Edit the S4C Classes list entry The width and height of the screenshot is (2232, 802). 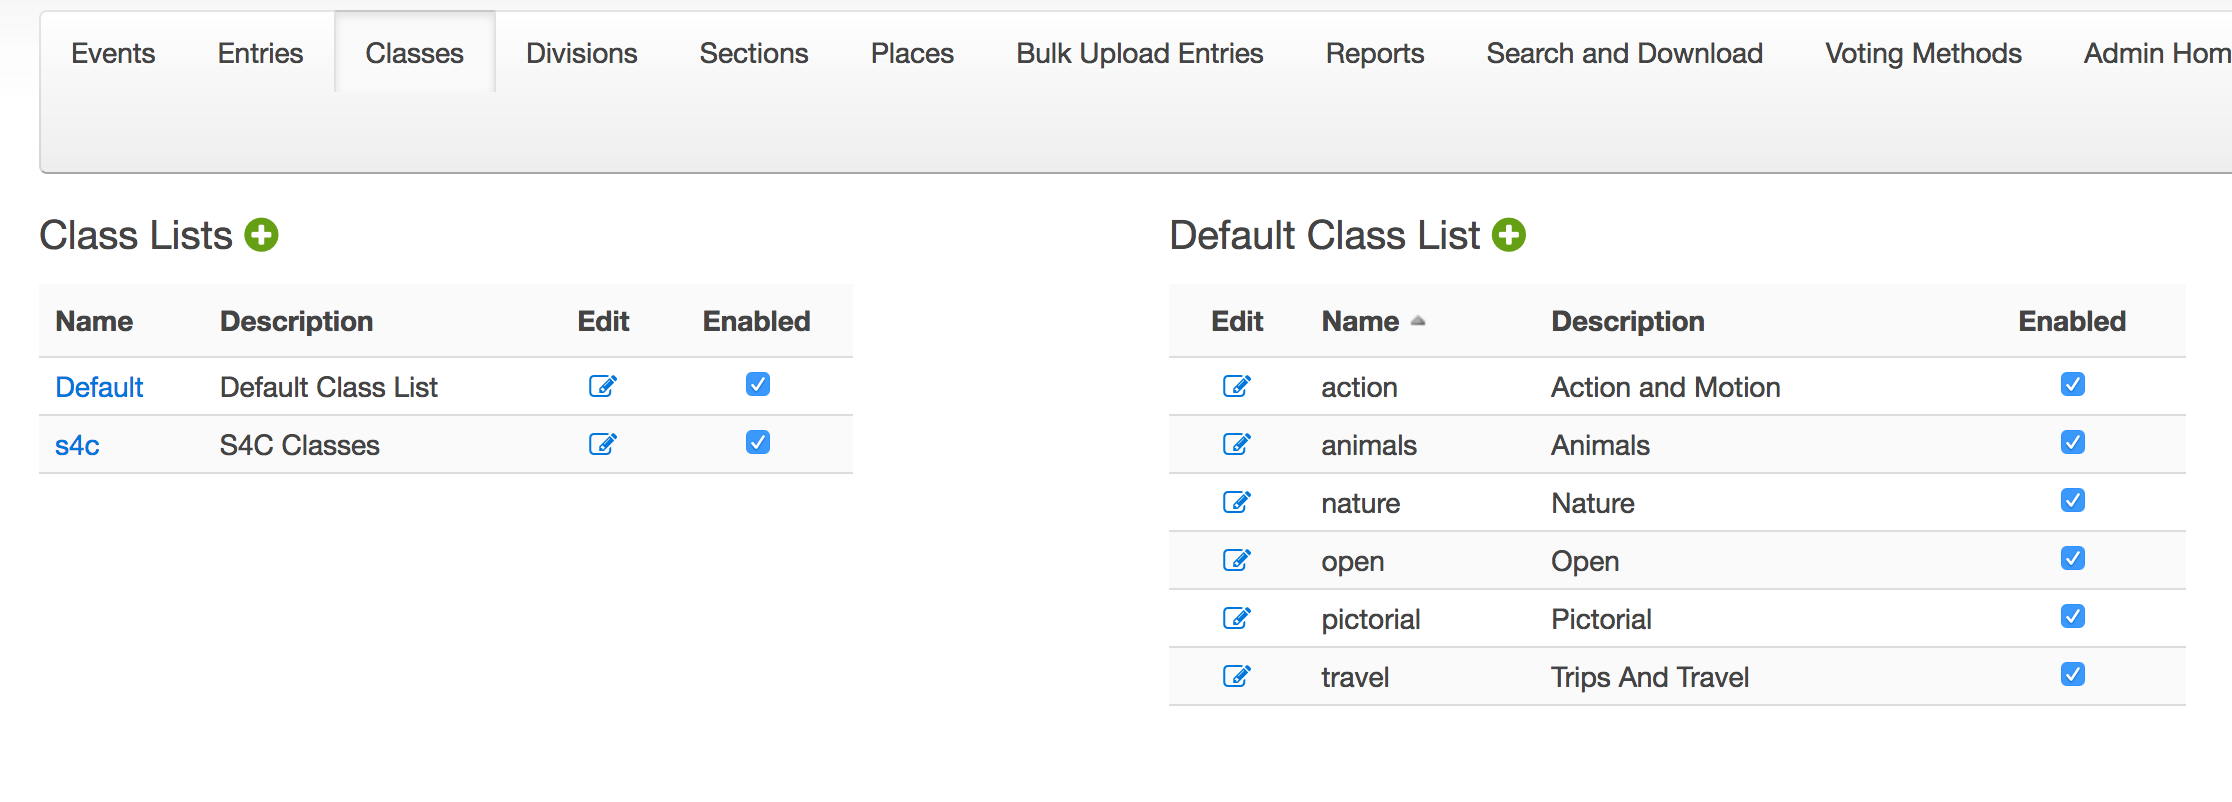point(603,444)
